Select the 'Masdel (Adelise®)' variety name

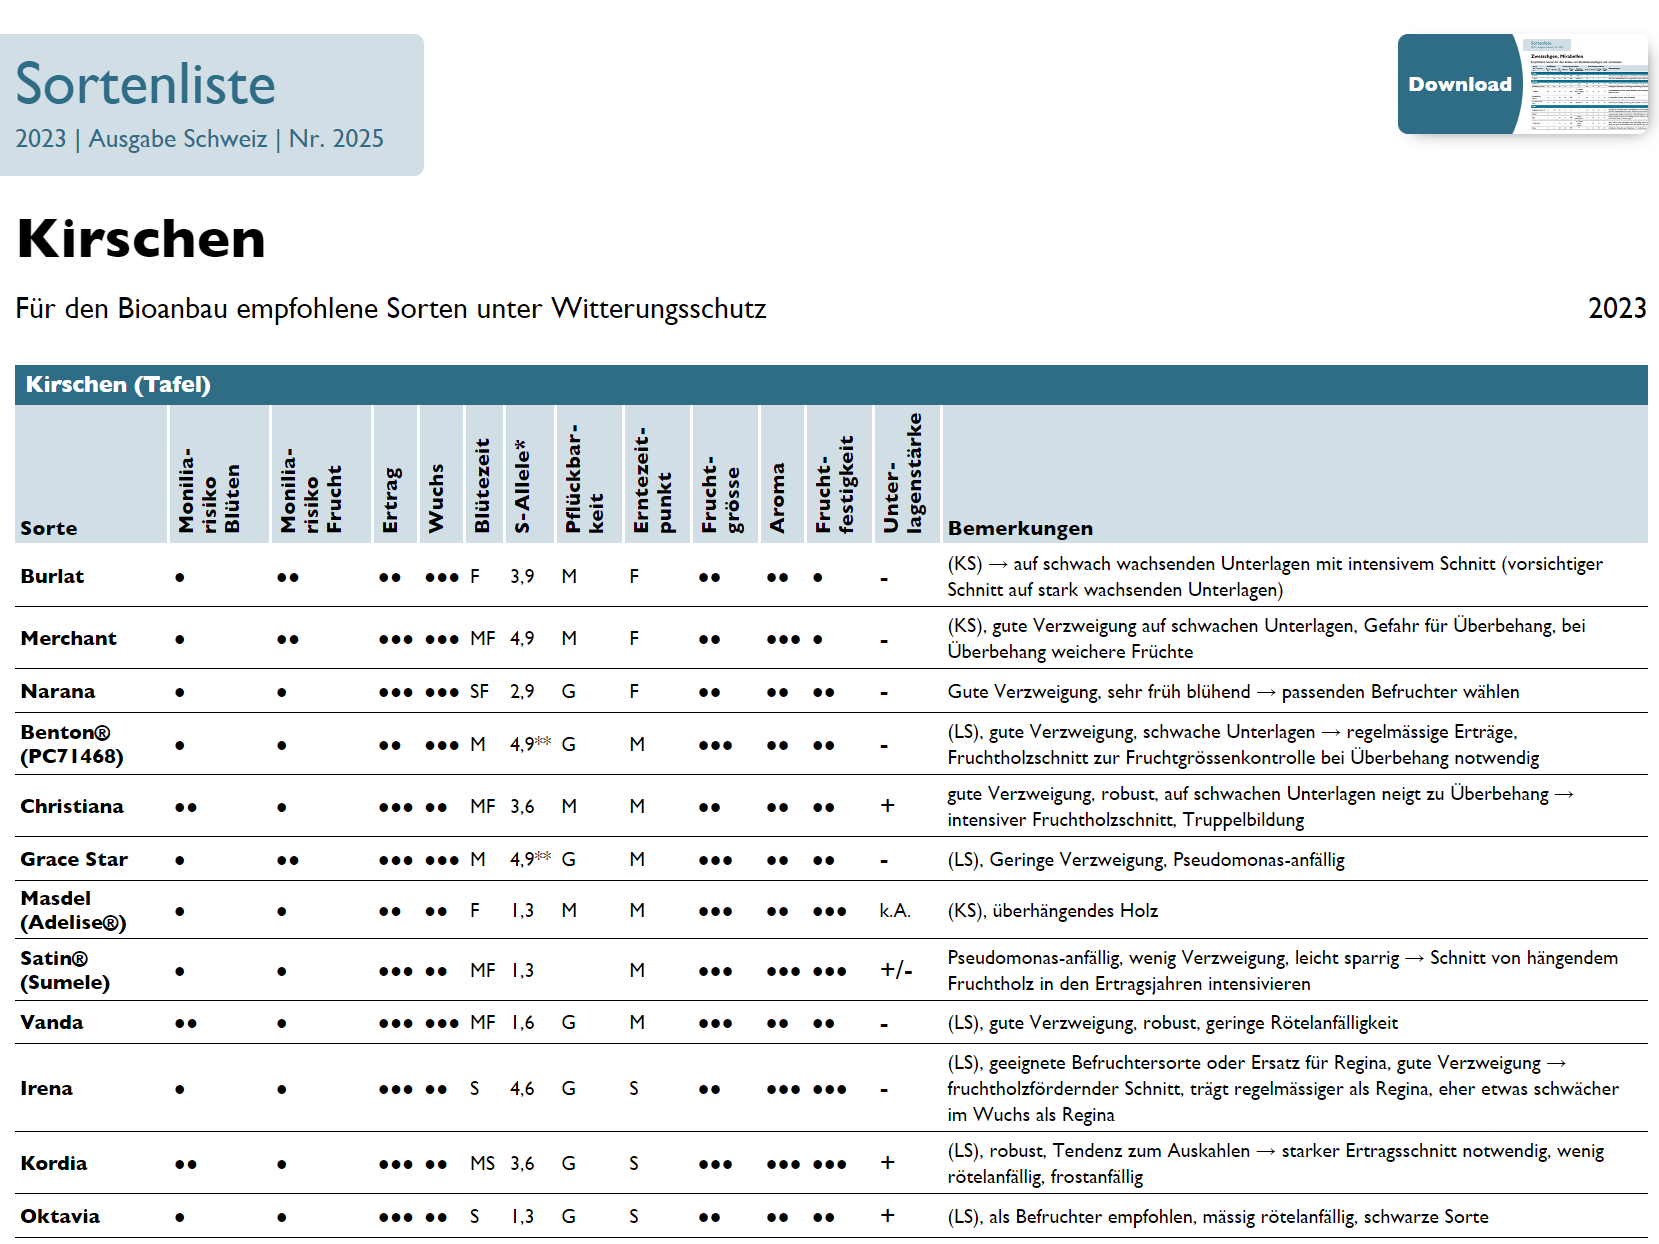coord(74,910)
